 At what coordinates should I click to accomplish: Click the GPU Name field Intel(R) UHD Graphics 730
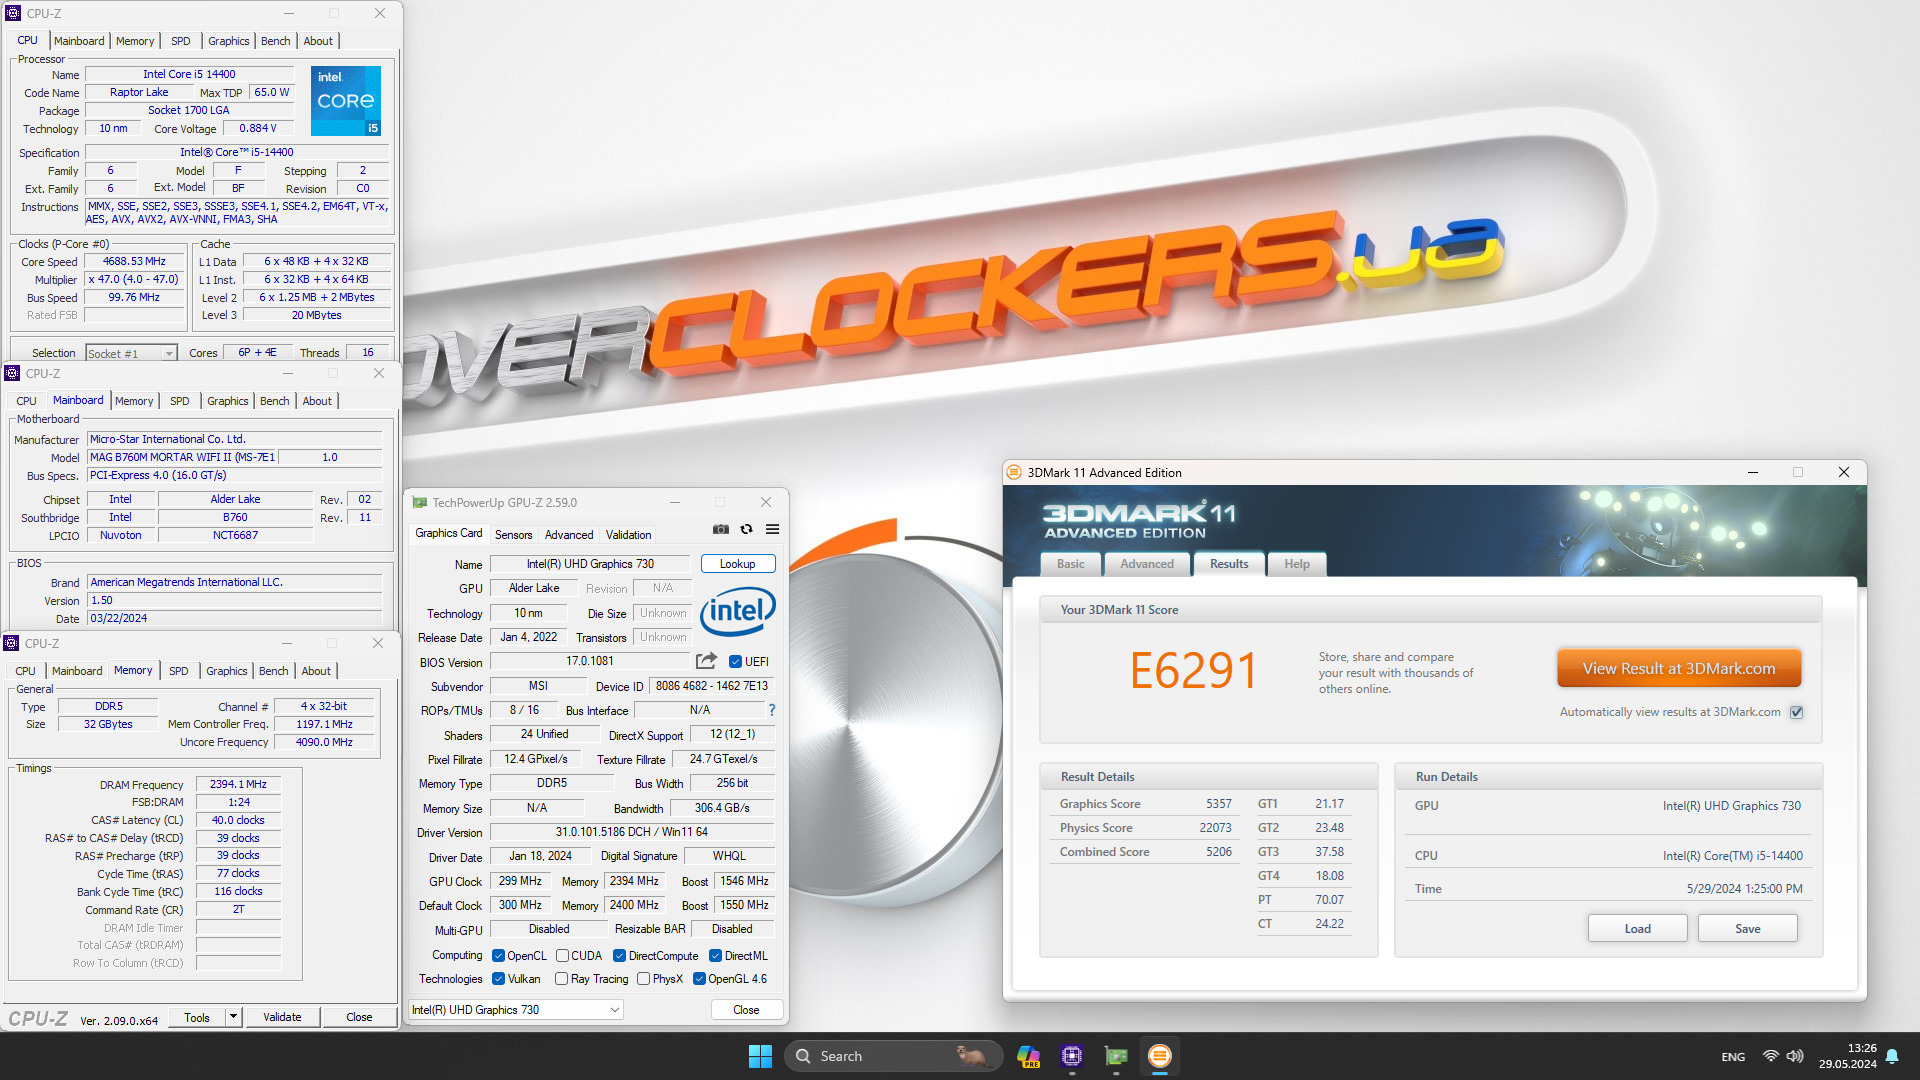point(590,564)
